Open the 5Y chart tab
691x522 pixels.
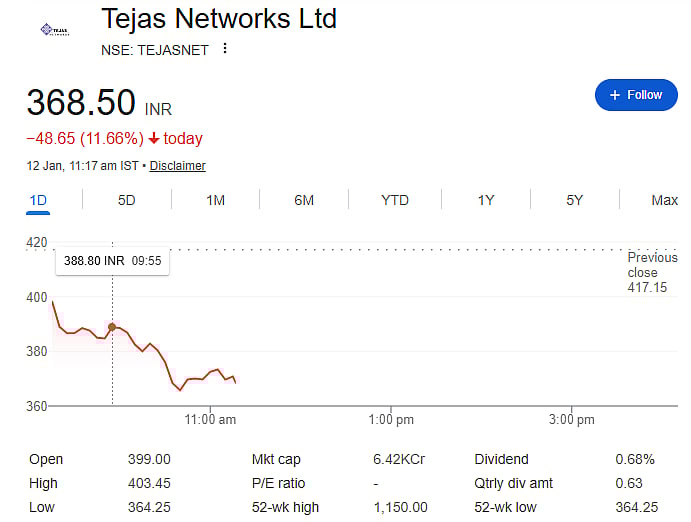tap(574, 200)
